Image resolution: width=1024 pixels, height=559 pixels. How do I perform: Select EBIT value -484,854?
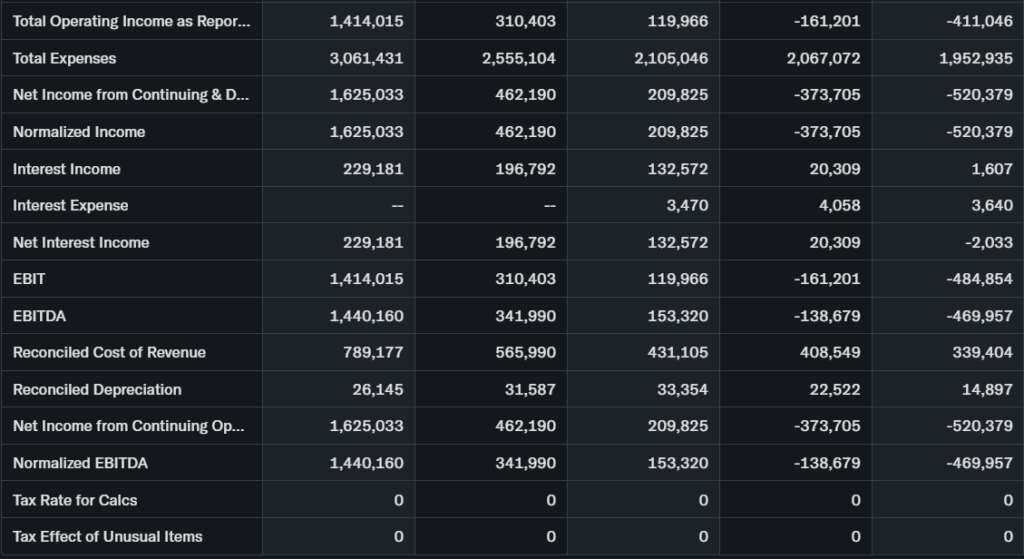979,279
